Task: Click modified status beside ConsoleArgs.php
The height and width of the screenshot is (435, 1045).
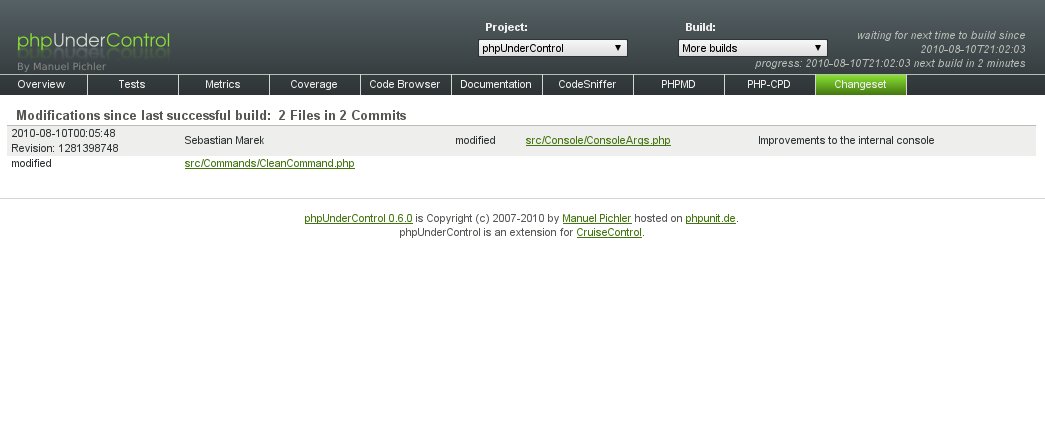Action: click(475, 141)
